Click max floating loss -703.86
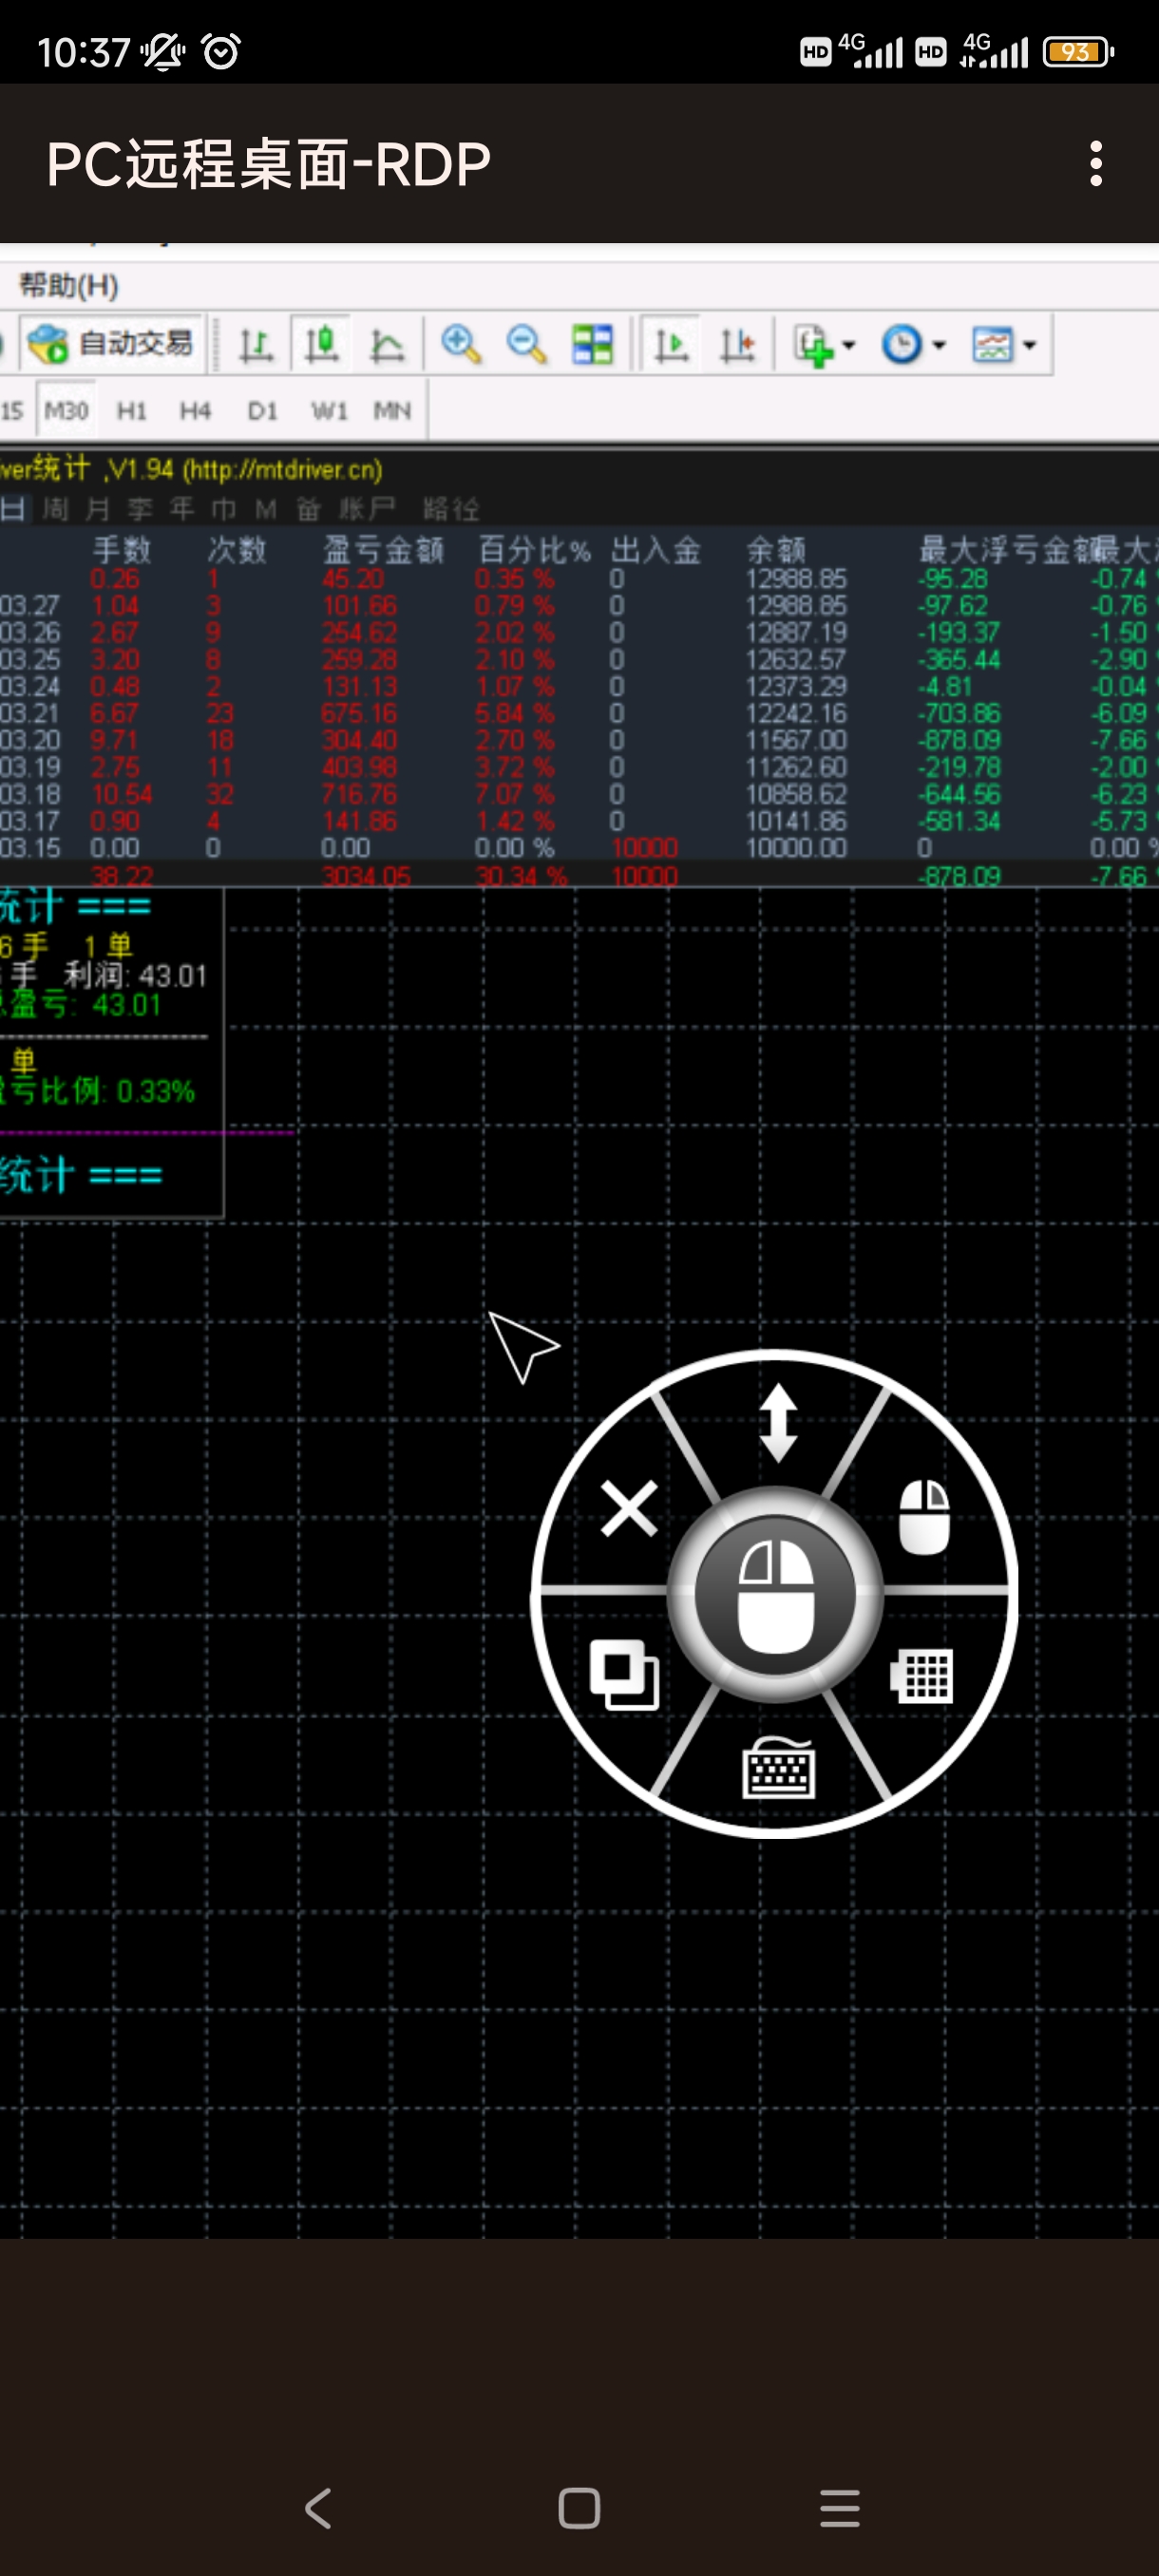Viewport: 1159px width, 2576px height. pos(959,714)
